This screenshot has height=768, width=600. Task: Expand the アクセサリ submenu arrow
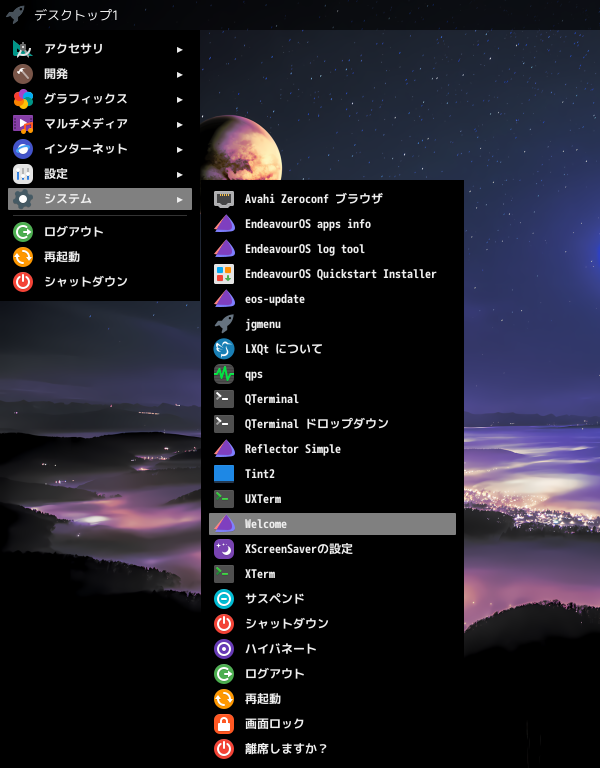[179, 49]
